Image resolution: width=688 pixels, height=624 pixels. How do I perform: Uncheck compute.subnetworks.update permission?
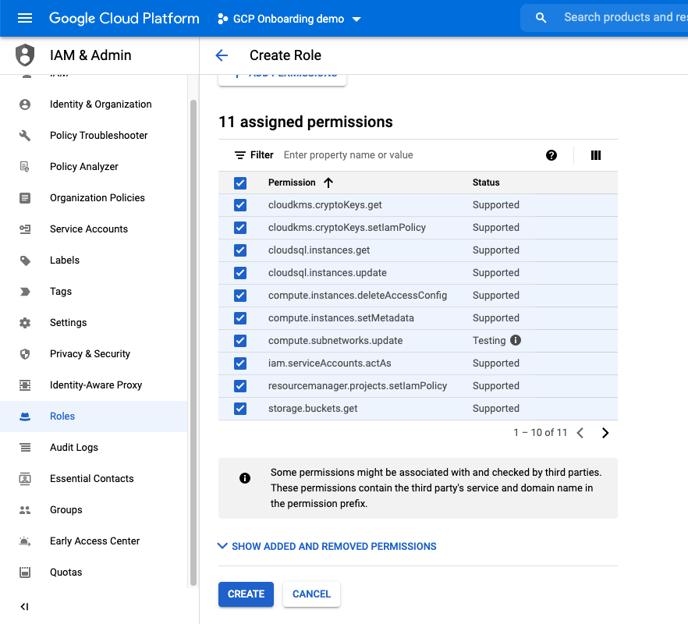pyautogui.click(x=240, y=341)
